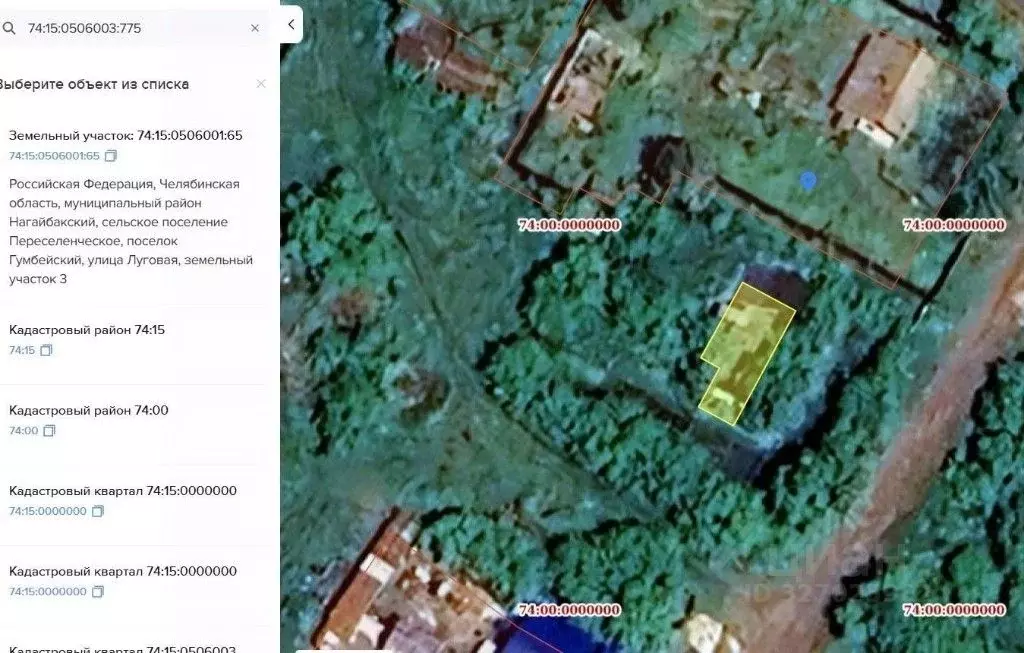Collapse the side panel with the chevron
Viewport: 1024px width, 653px height.
(291, 24)
